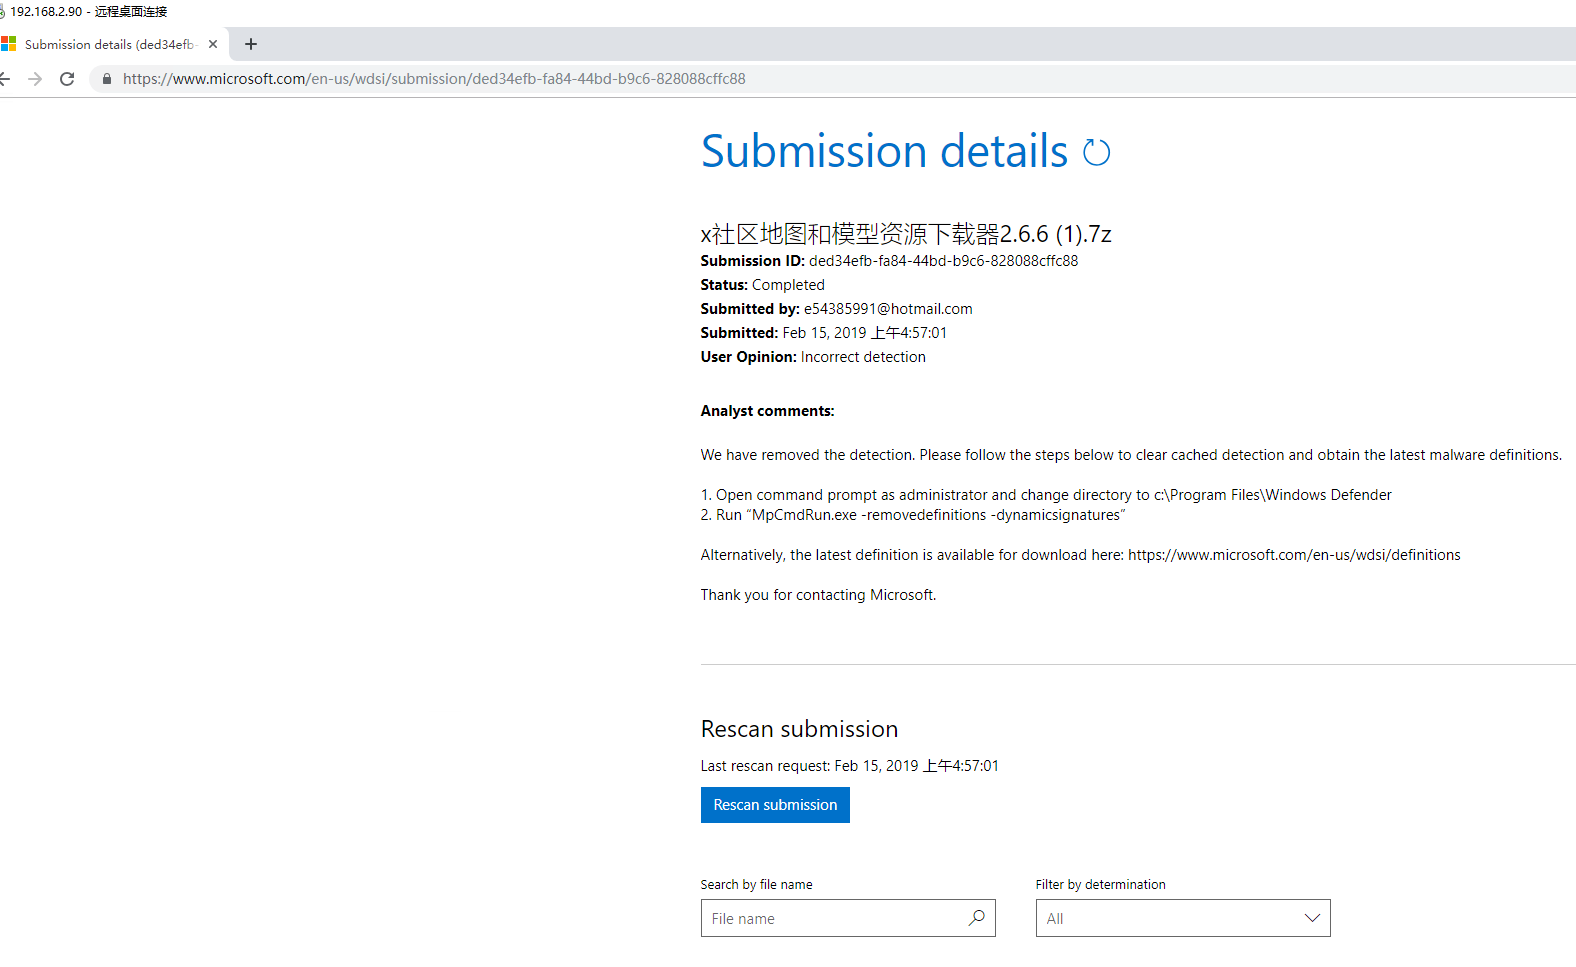Click the submitter's hotmail email address
Viewport: 1576px width, 967px height.
[888, 309]
